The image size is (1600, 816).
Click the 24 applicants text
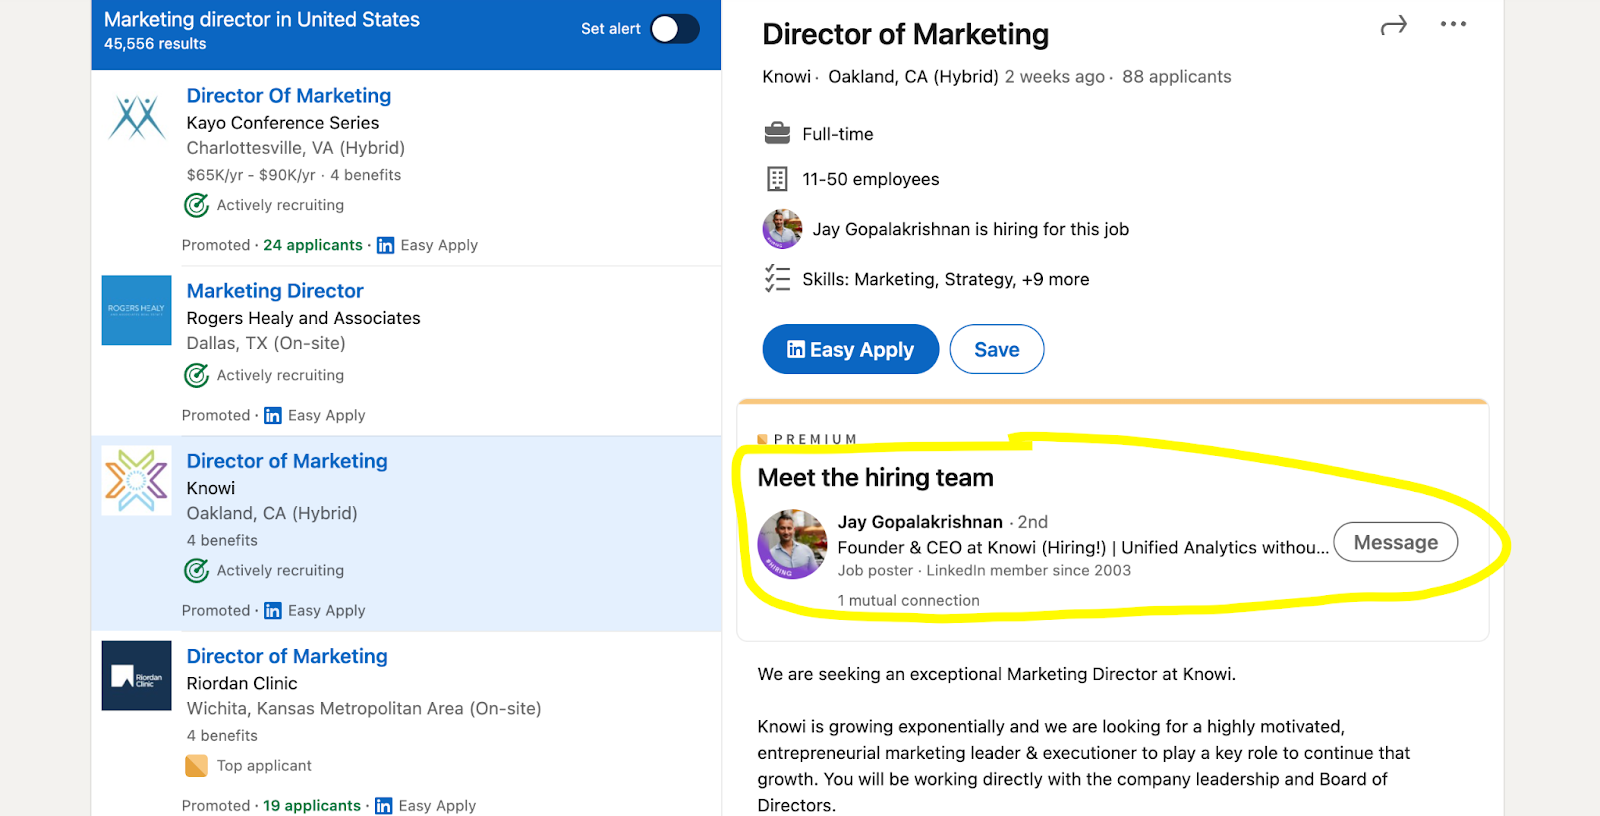pos(313,245)
